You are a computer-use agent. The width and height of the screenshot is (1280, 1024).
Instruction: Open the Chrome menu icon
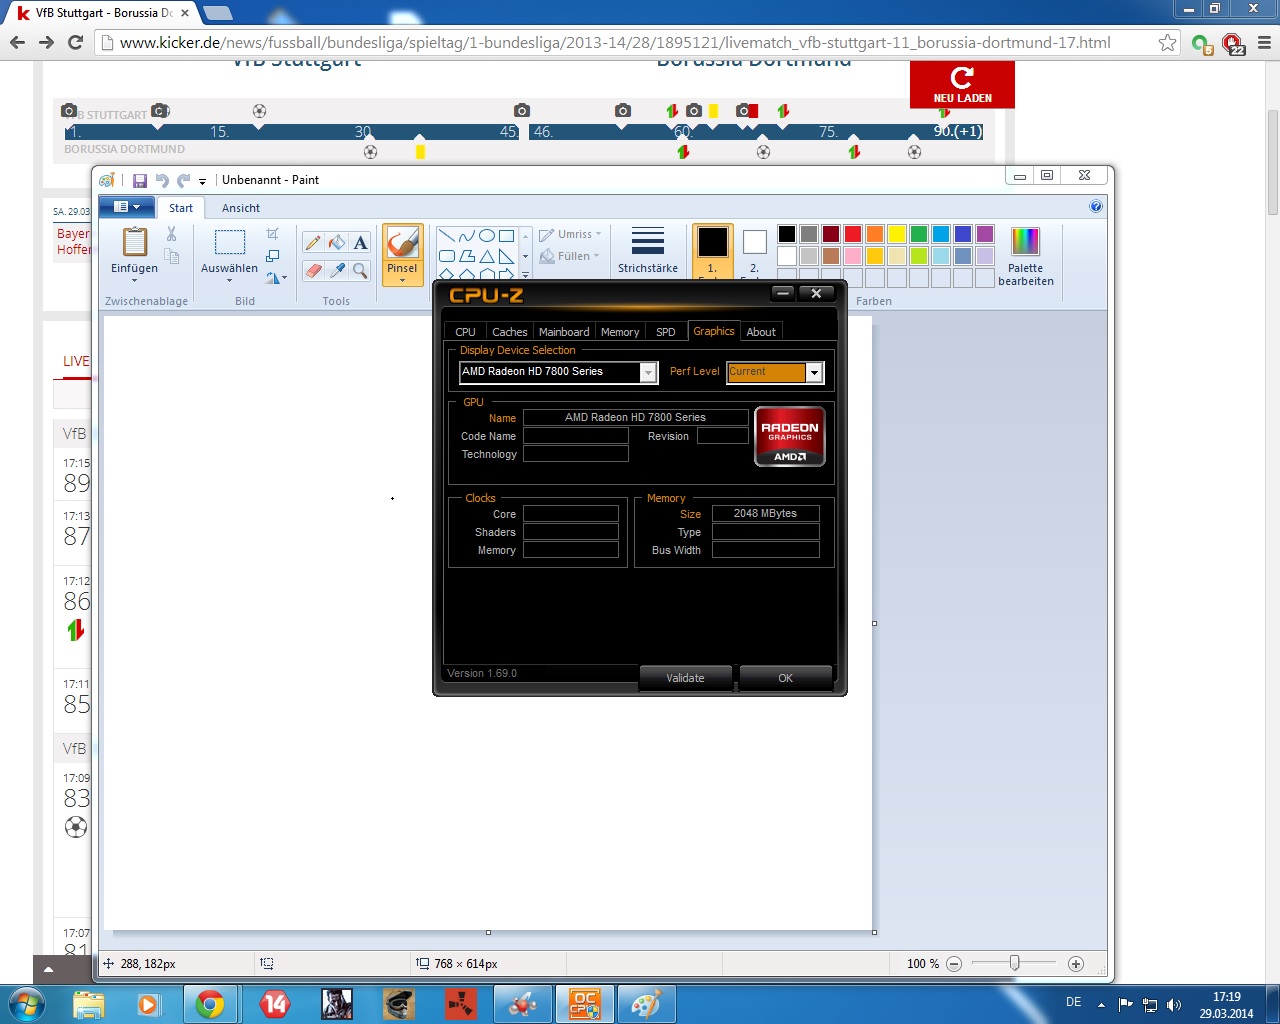(1264, 42)
